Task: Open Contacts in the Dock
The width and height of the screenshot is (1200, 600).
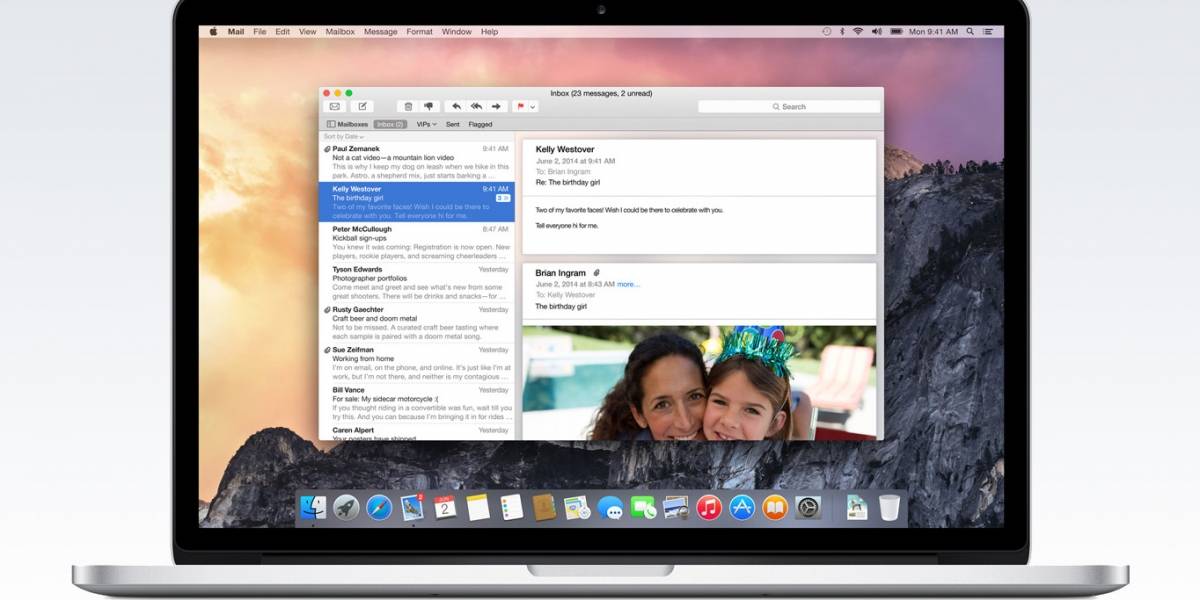Action: point(544,507)
